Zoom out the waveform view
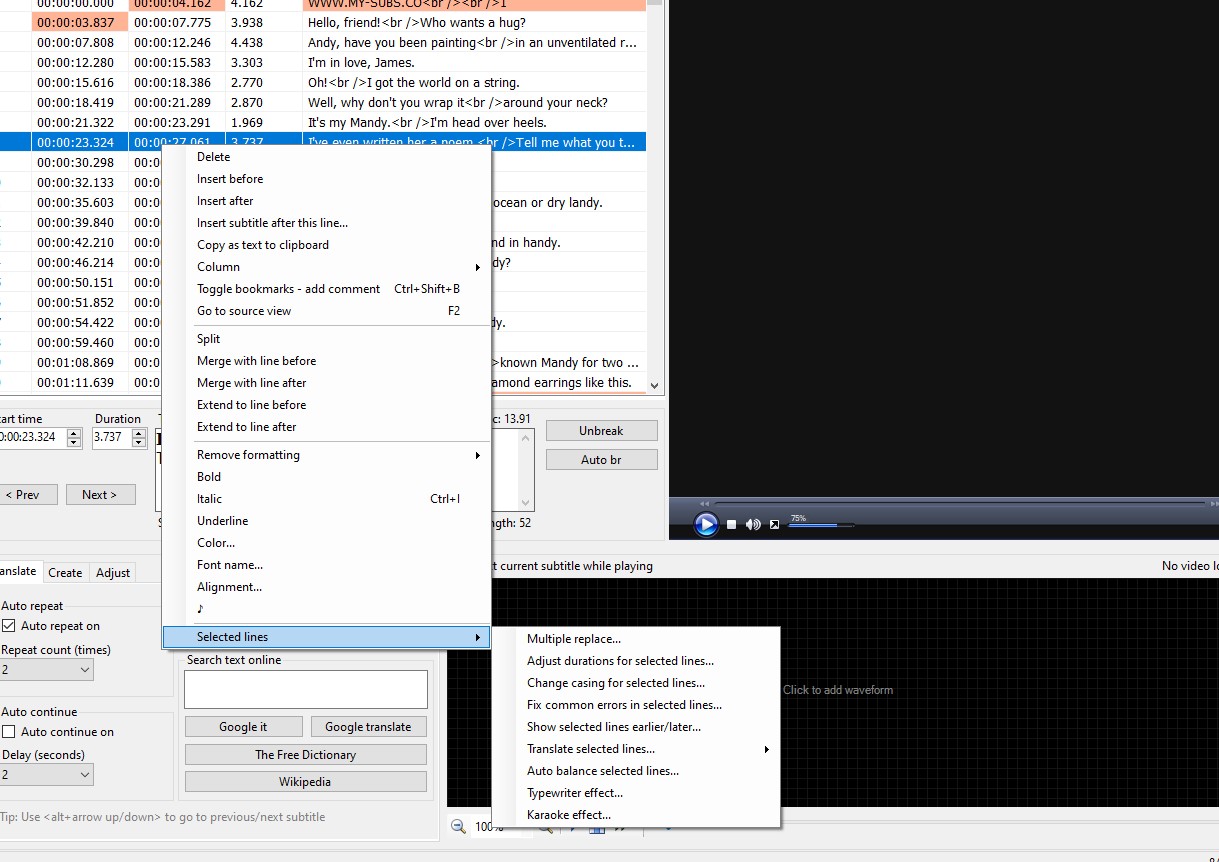 coord(458,827)
